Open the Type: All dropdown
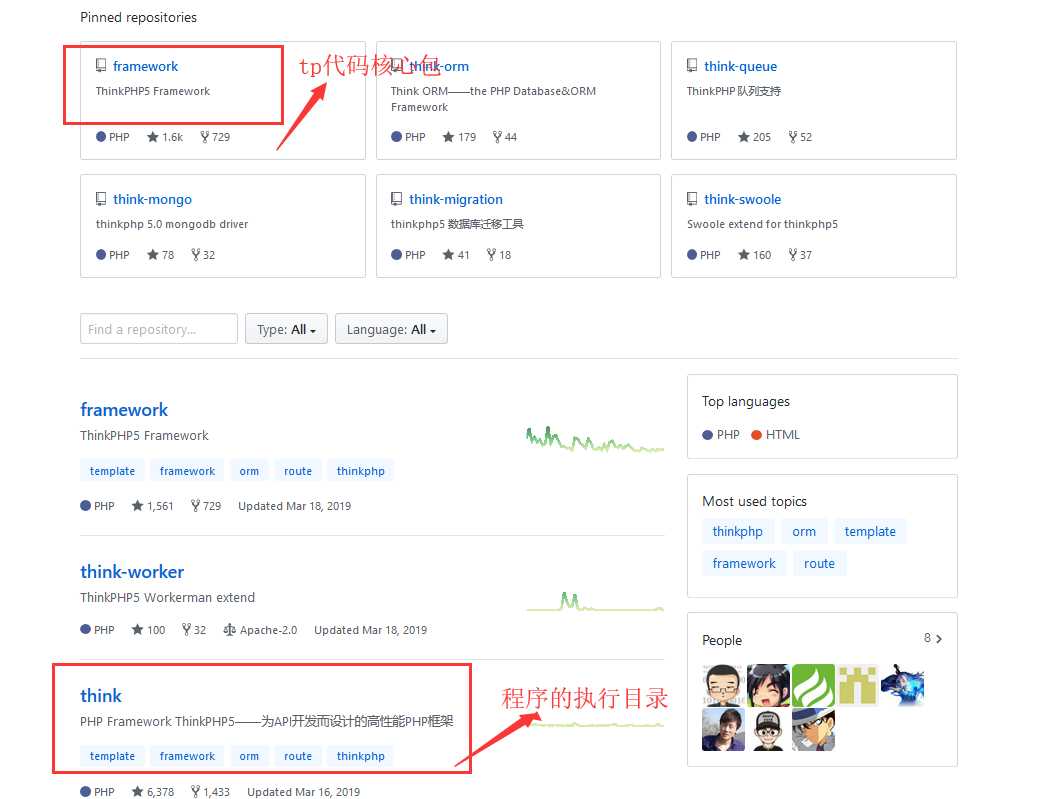The width and height of the screenshot is (1061, 799). (286, 329)
